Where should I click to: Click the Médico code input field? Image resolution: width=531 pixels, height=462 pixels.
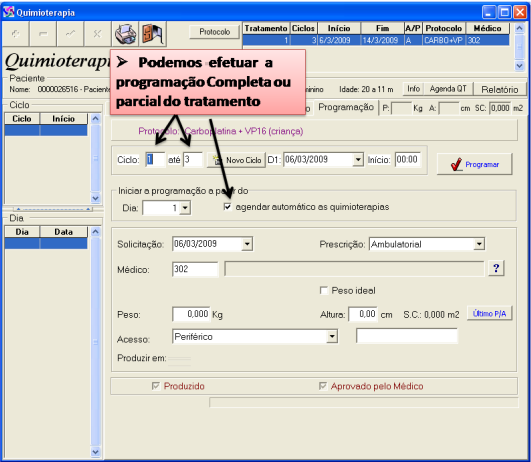tap(195, 269)
